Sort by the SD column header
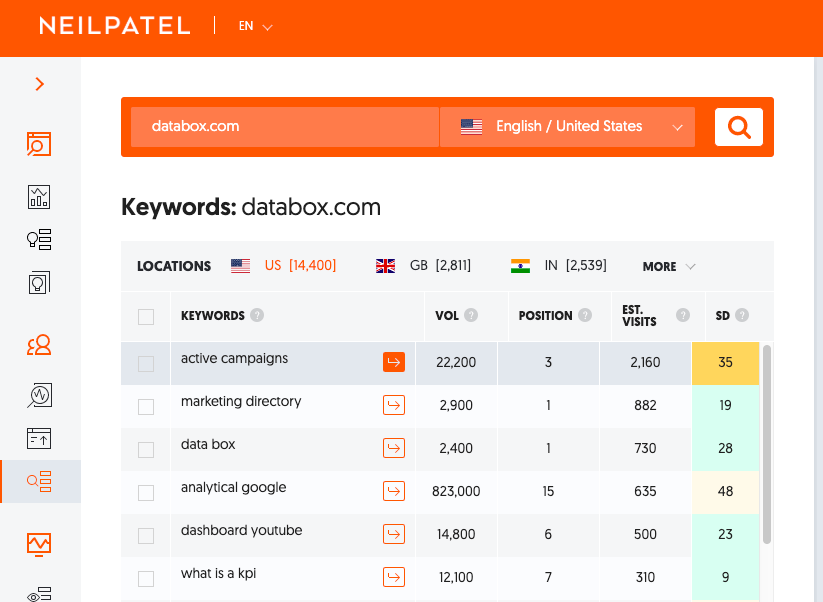The image size is (823, 602). (723, 316)
